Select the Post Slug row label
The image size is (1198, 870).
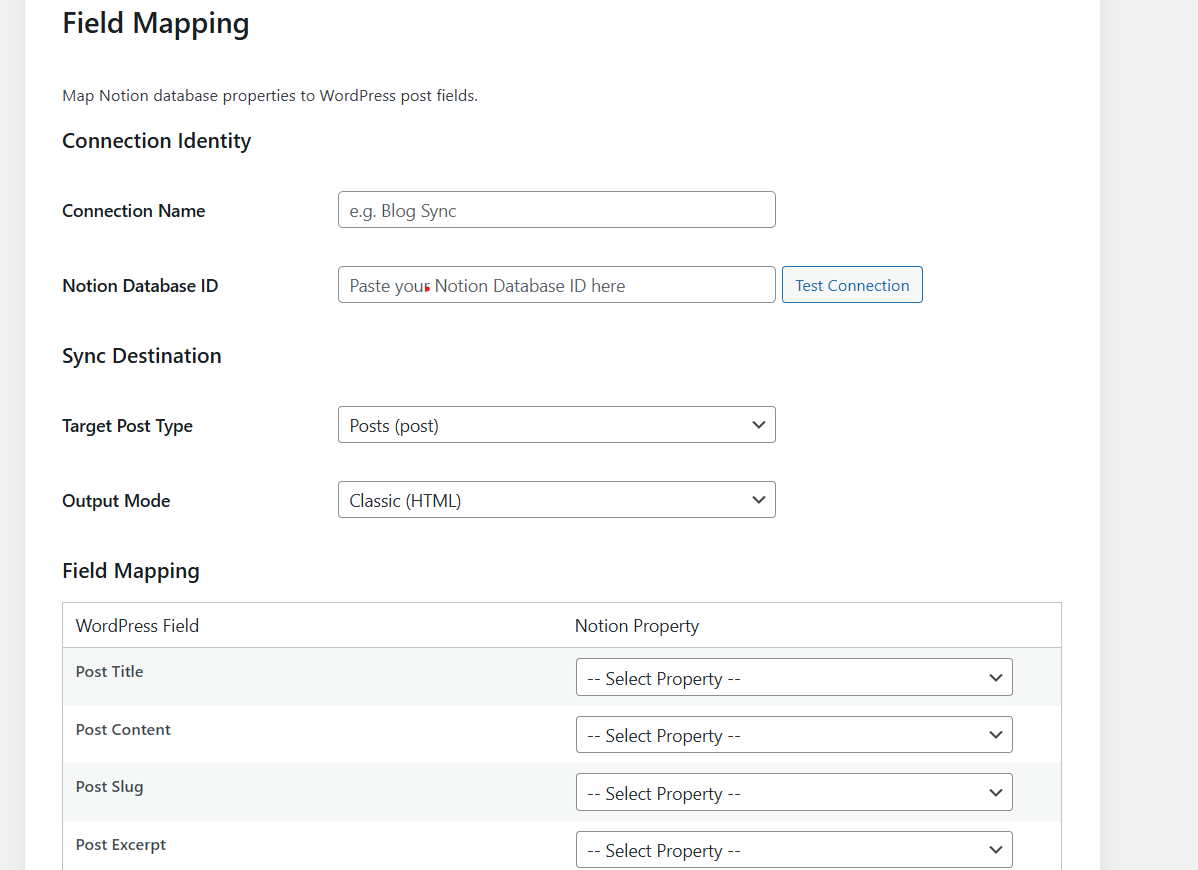click(109, 787)
